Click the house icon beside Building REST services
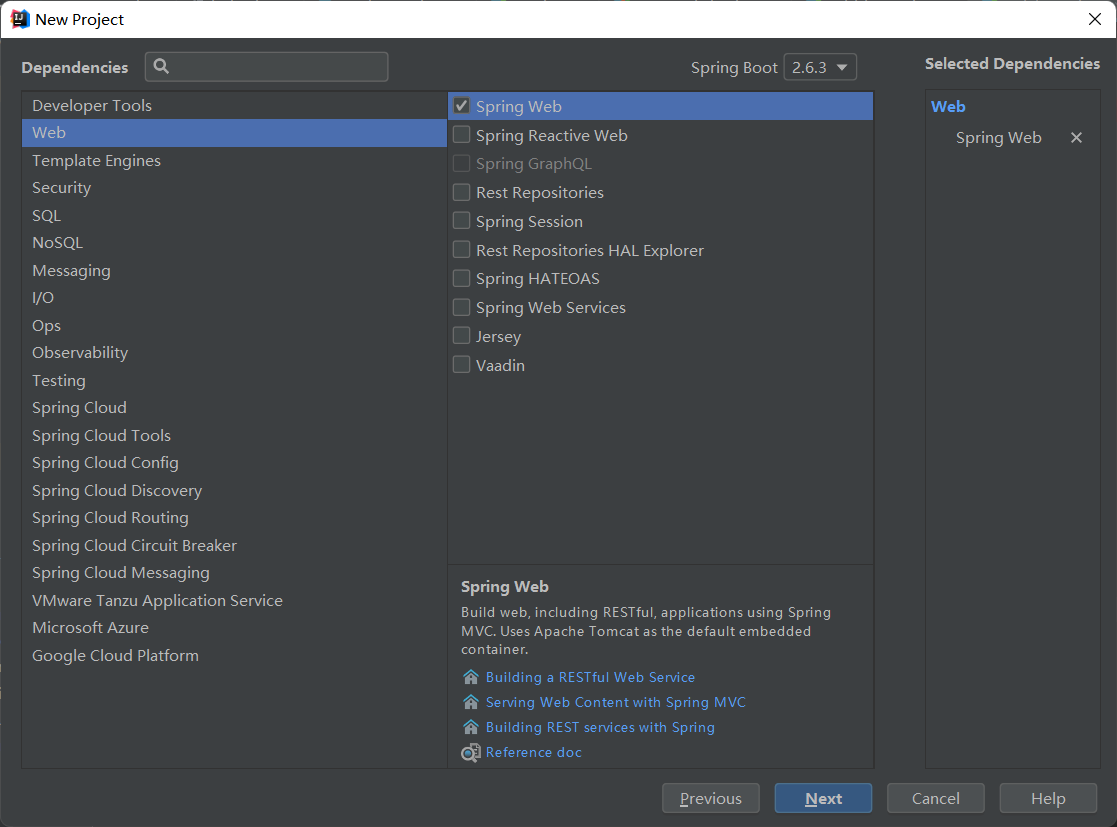Viewport: 1117px width, 827px height. (x=470, y=727)
